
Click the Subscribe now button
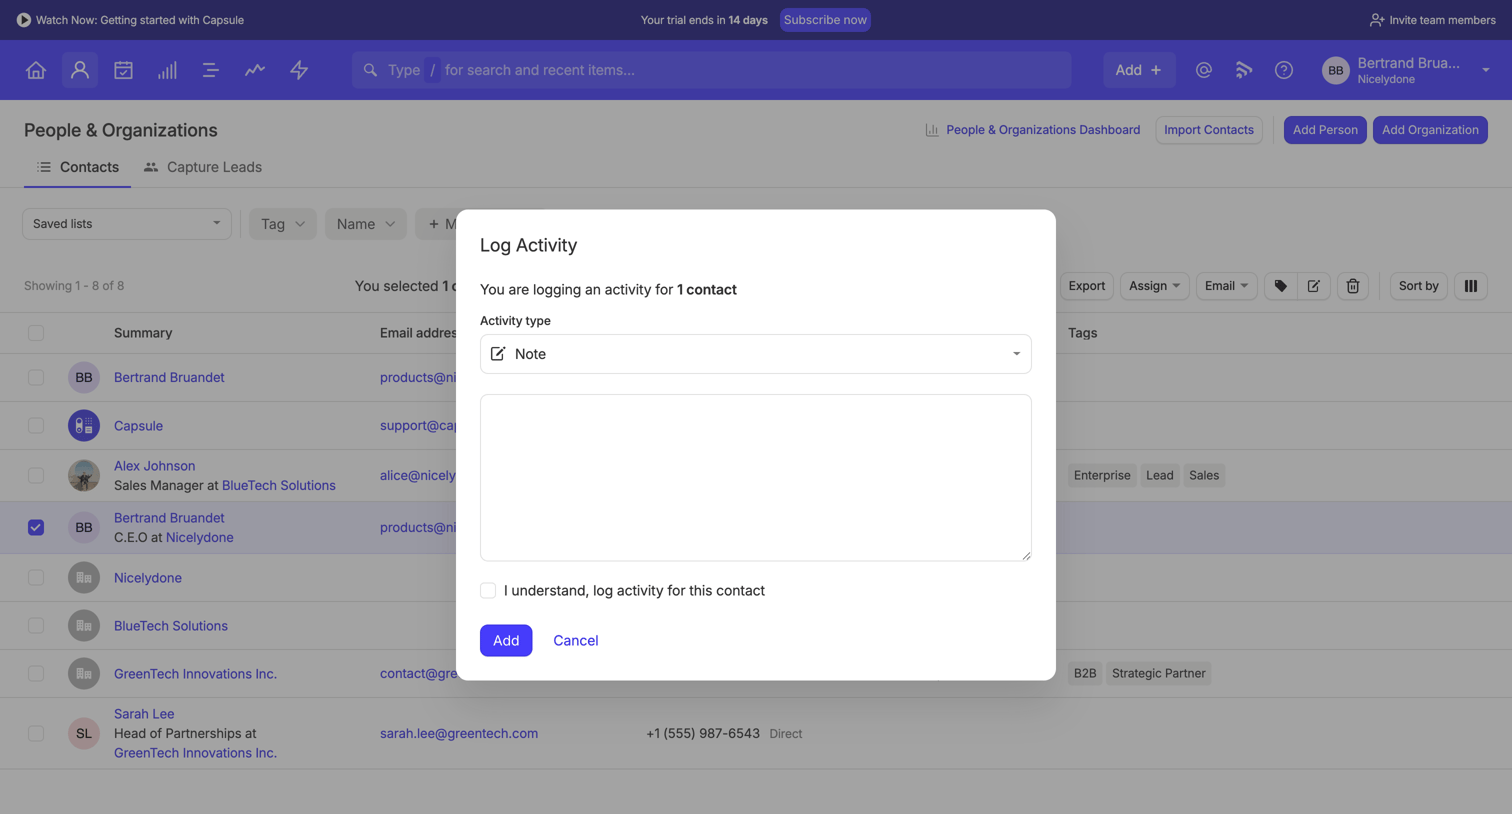click(x=825, y=20)
